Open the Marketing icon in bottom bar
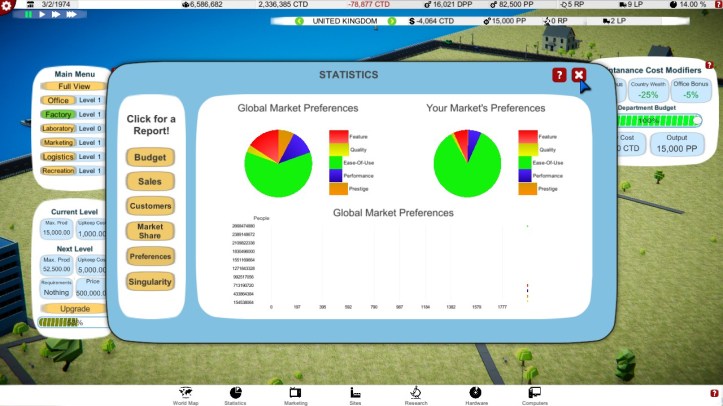Viewport: 723px width, 406px height. tap(295, 393)
